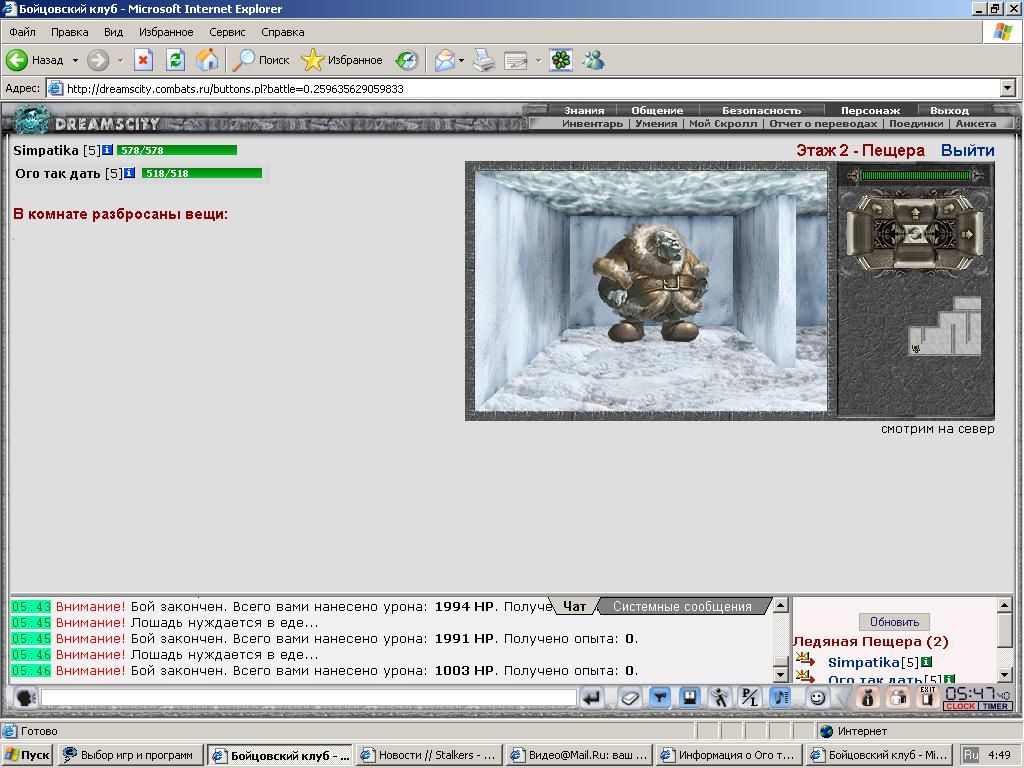Open Search (Поиск) in IE toolbar
The image size is (1024, 768).
[261, 60]
